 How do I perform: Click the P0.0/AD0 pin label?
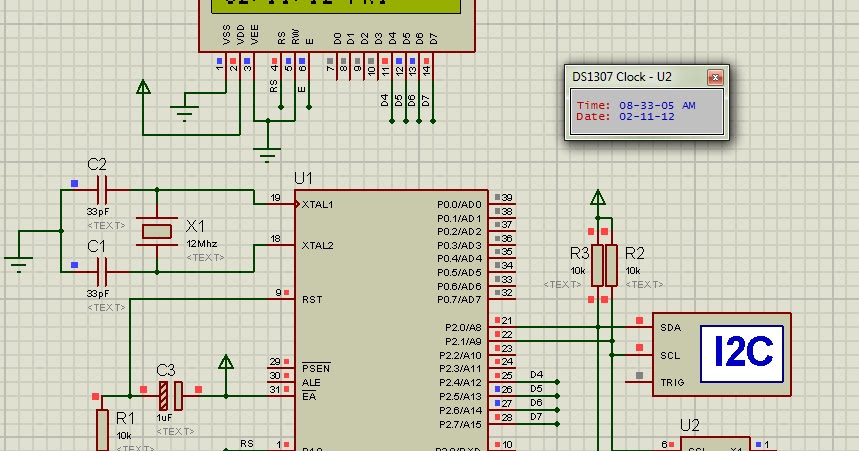tap(459, 205)
